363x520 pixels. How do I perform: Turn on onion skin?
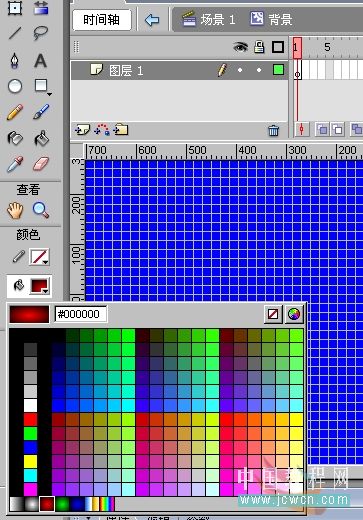322,129
